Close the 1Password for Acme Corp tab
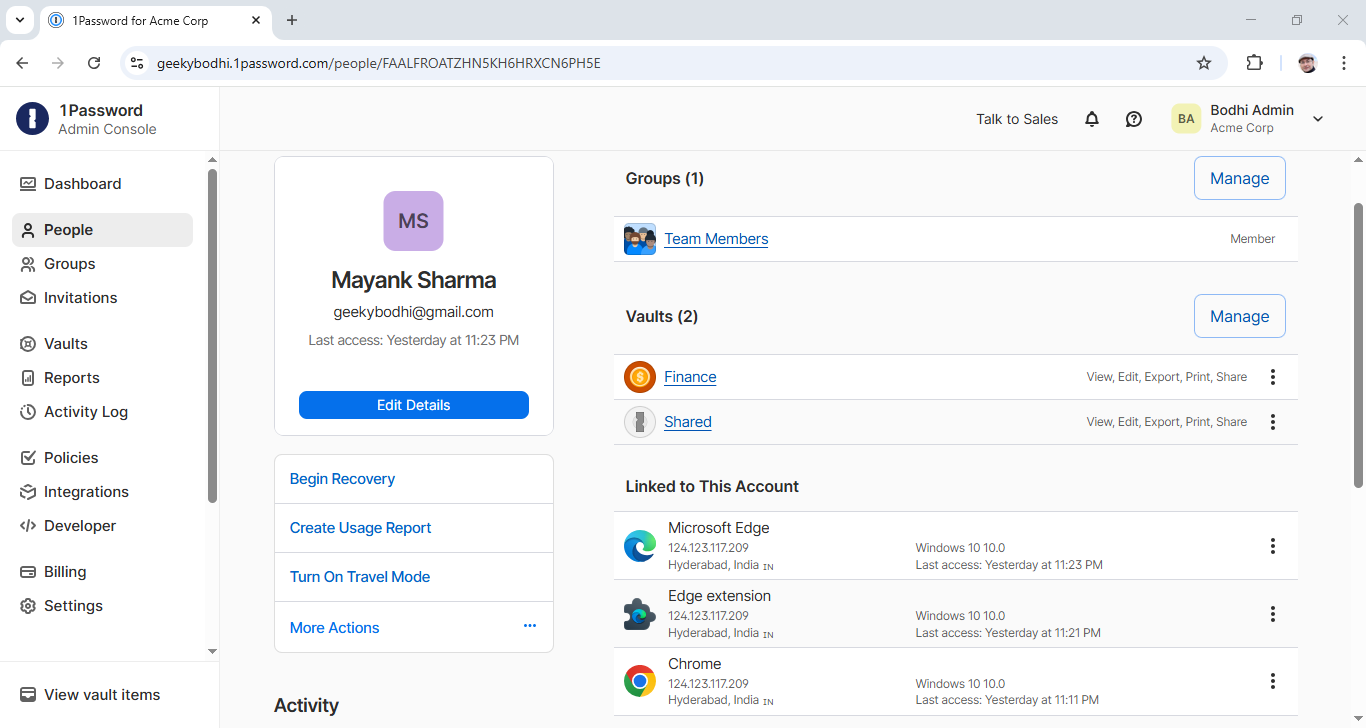The height and width of the screenshot is (728, 1366). (x=257, y=20)
